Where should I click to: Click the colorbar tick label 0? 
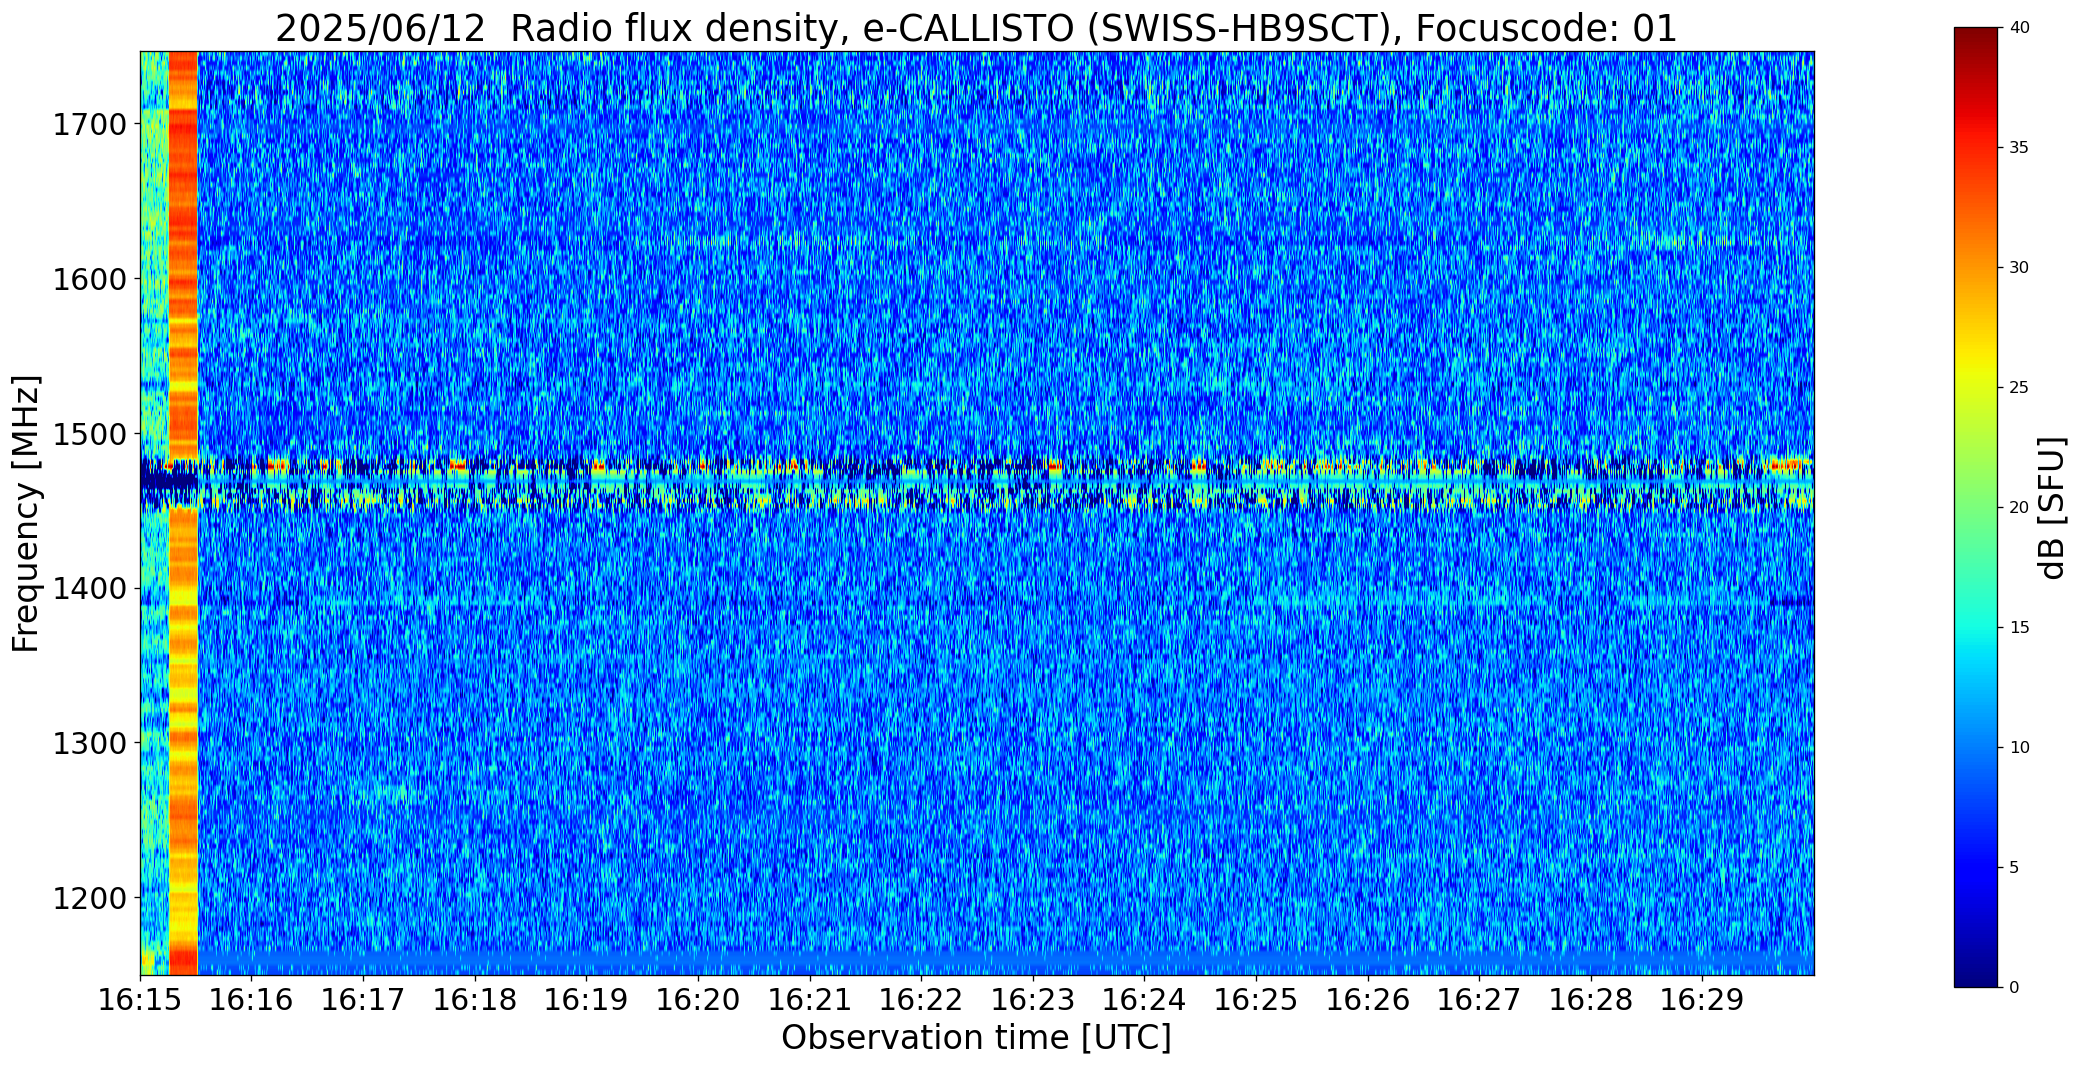[2014, 988]
